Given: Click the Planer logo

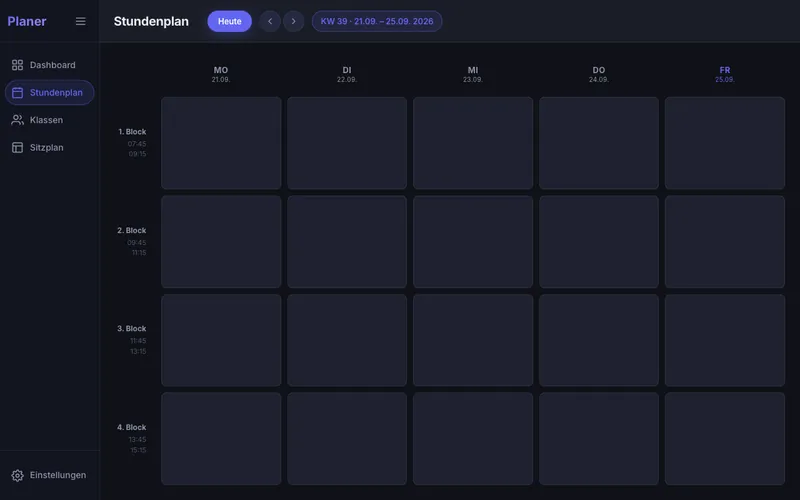Looking at the screenshot, I should coord(27,21).
